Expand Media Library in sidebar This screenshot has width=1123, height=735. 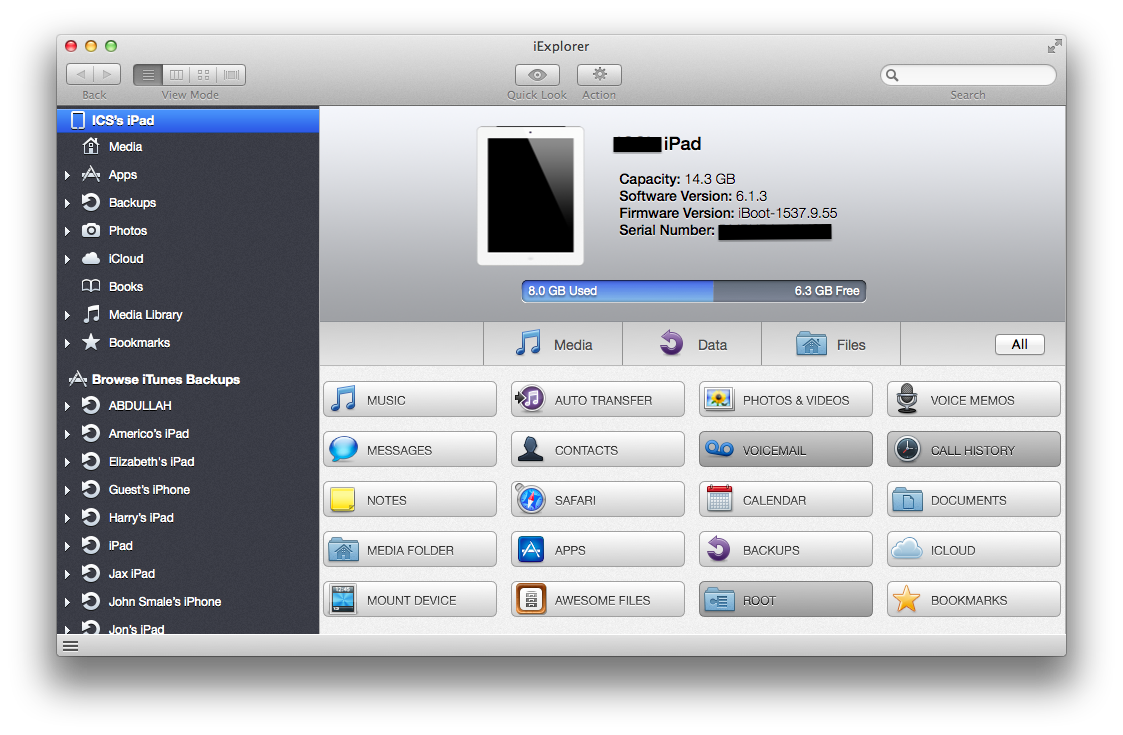tap(67, 314)
